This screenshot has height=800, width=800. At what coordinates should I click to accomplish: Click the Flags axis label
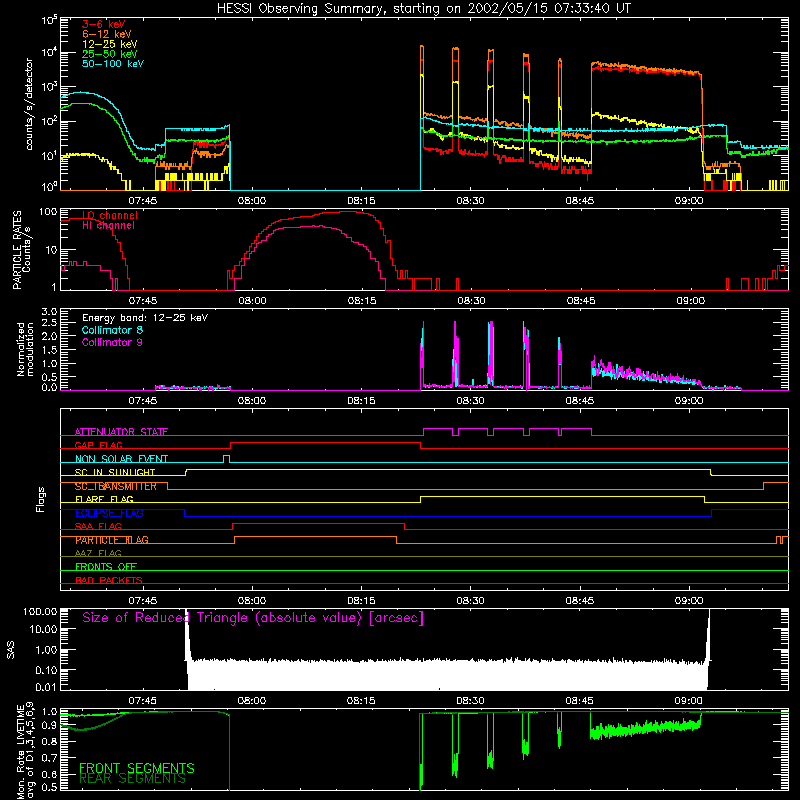tap(41, 499)
